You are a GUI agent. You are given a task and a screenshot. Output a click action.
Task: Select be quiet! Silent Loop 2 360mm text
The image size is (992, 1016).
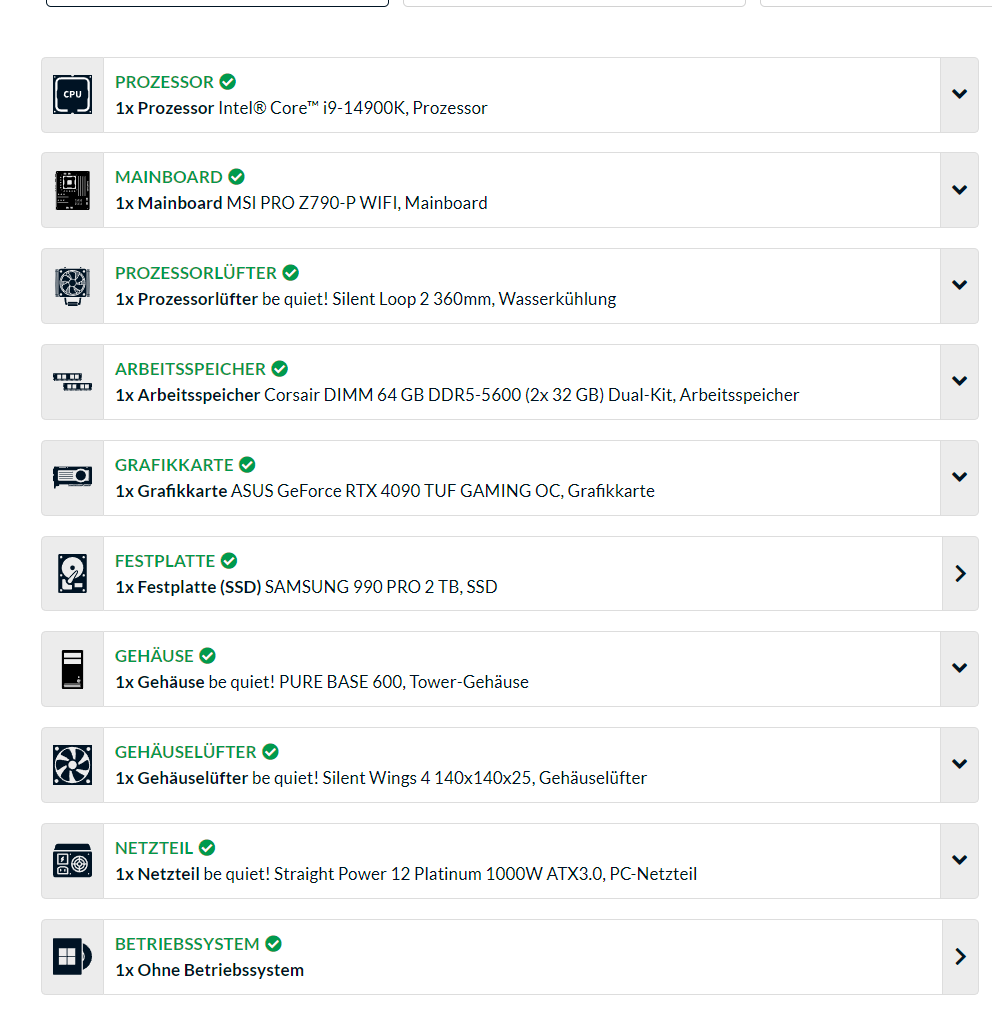[439, 299]
